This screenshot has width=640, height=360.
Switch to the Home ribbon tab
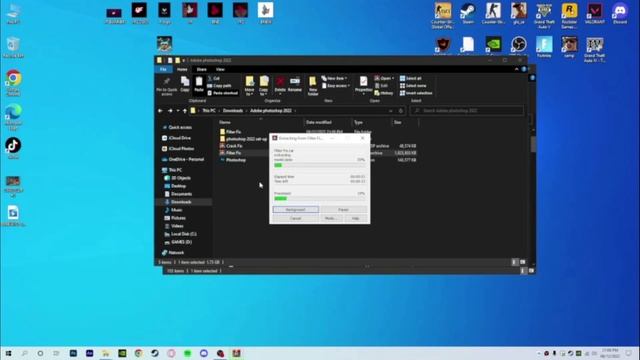(182, 69)
